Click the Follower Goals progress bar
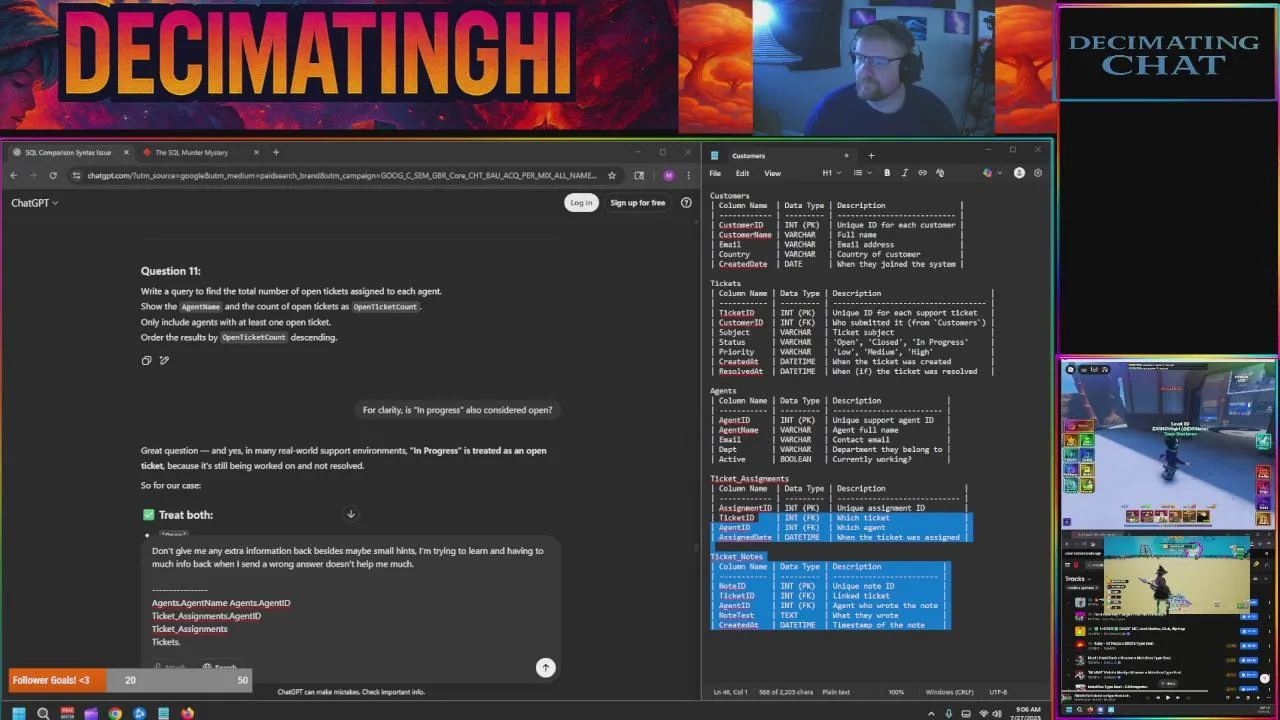1280x720 pixels. point(130,680)
